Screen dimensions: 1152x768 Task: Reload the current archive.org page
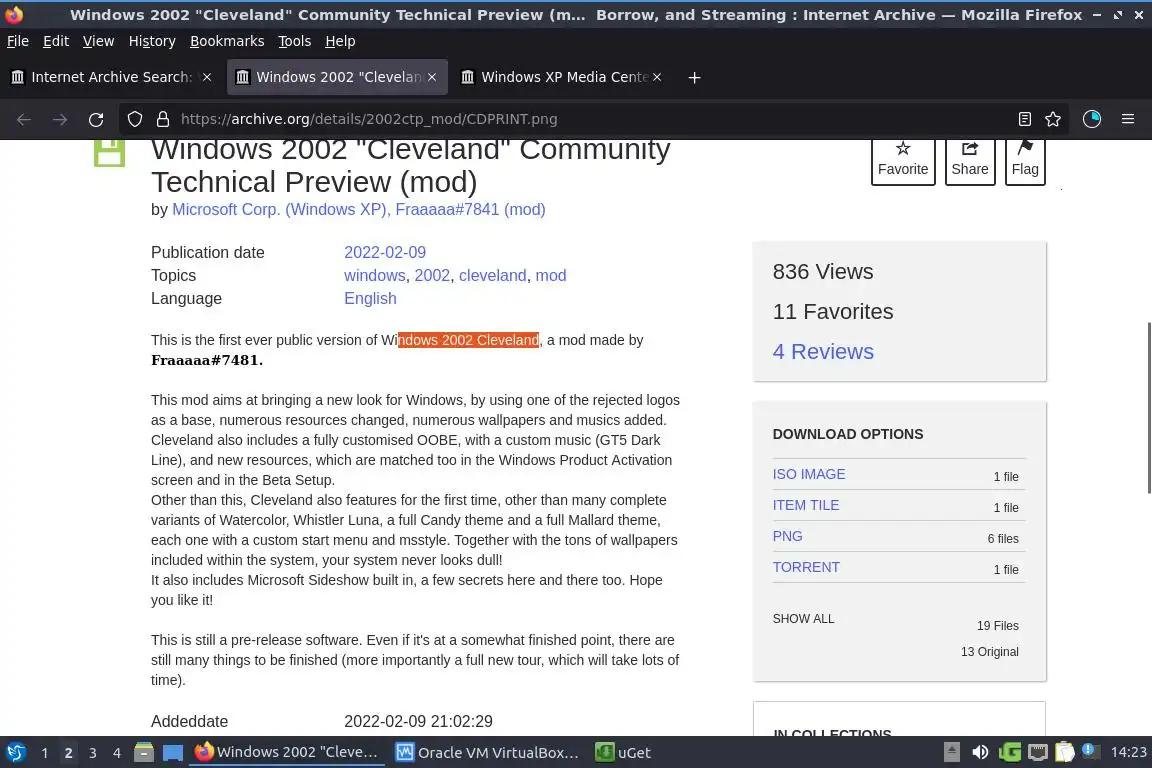coord(96,119)
